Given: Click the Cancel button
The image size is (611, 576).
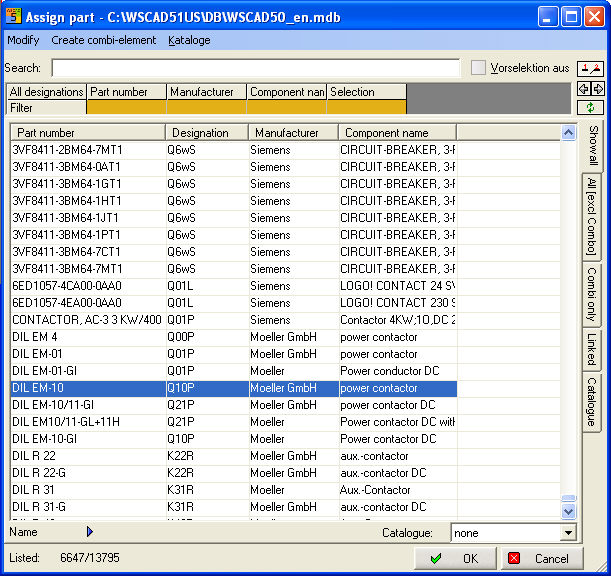Looking at the screenshot, I should [542, 558].
